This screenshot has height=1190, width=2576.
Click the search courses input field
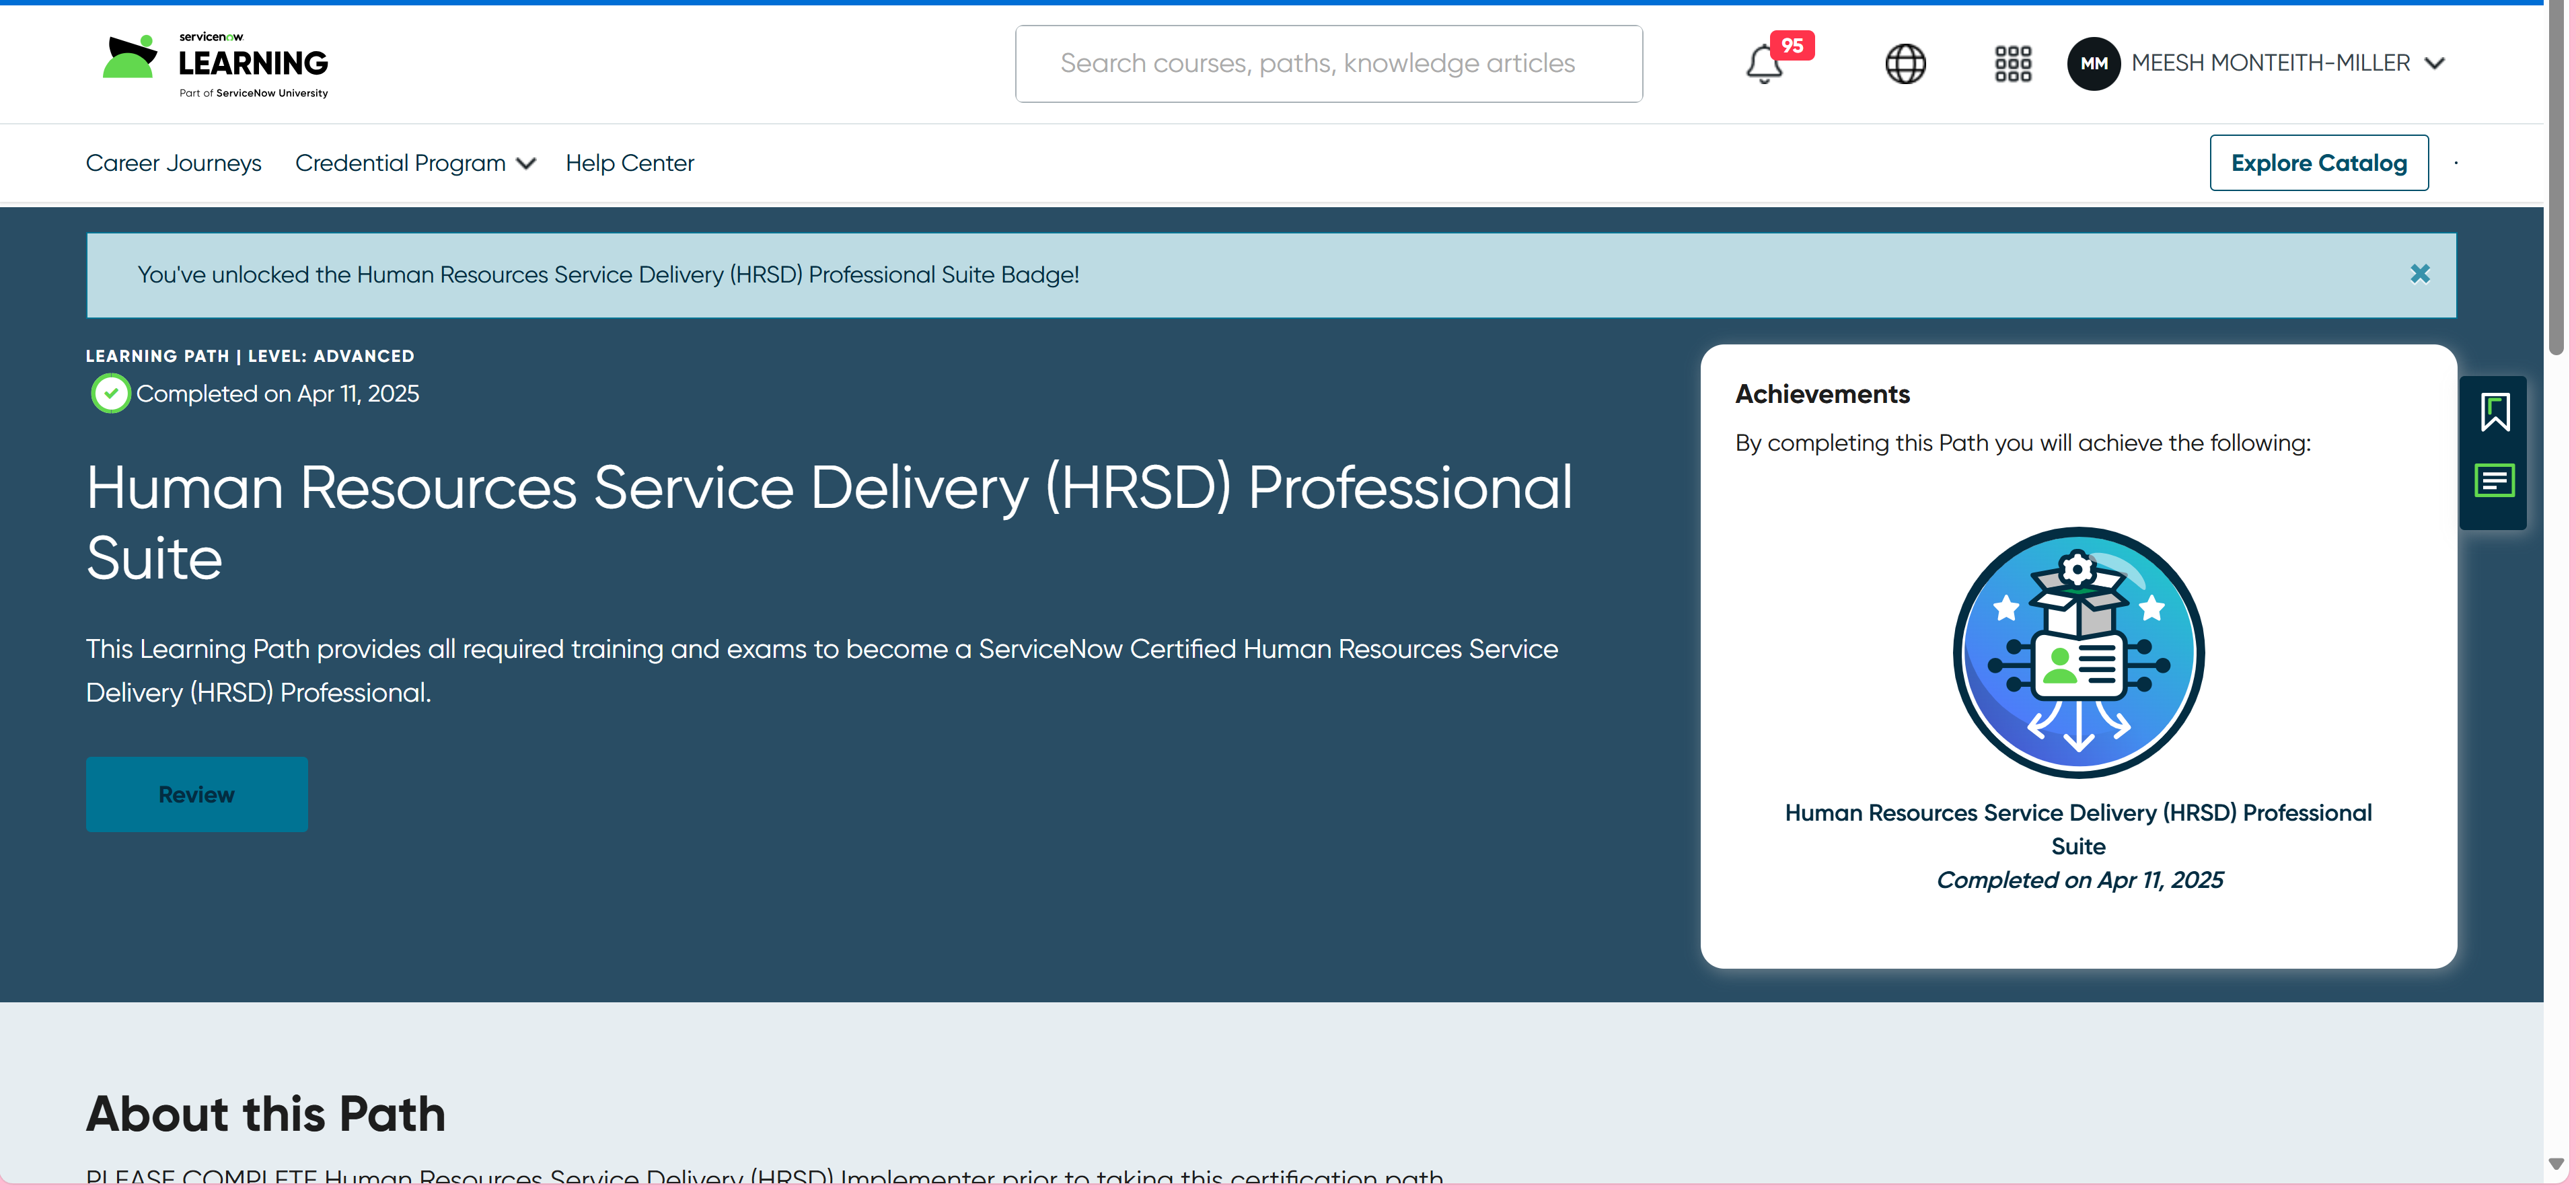1328,64
